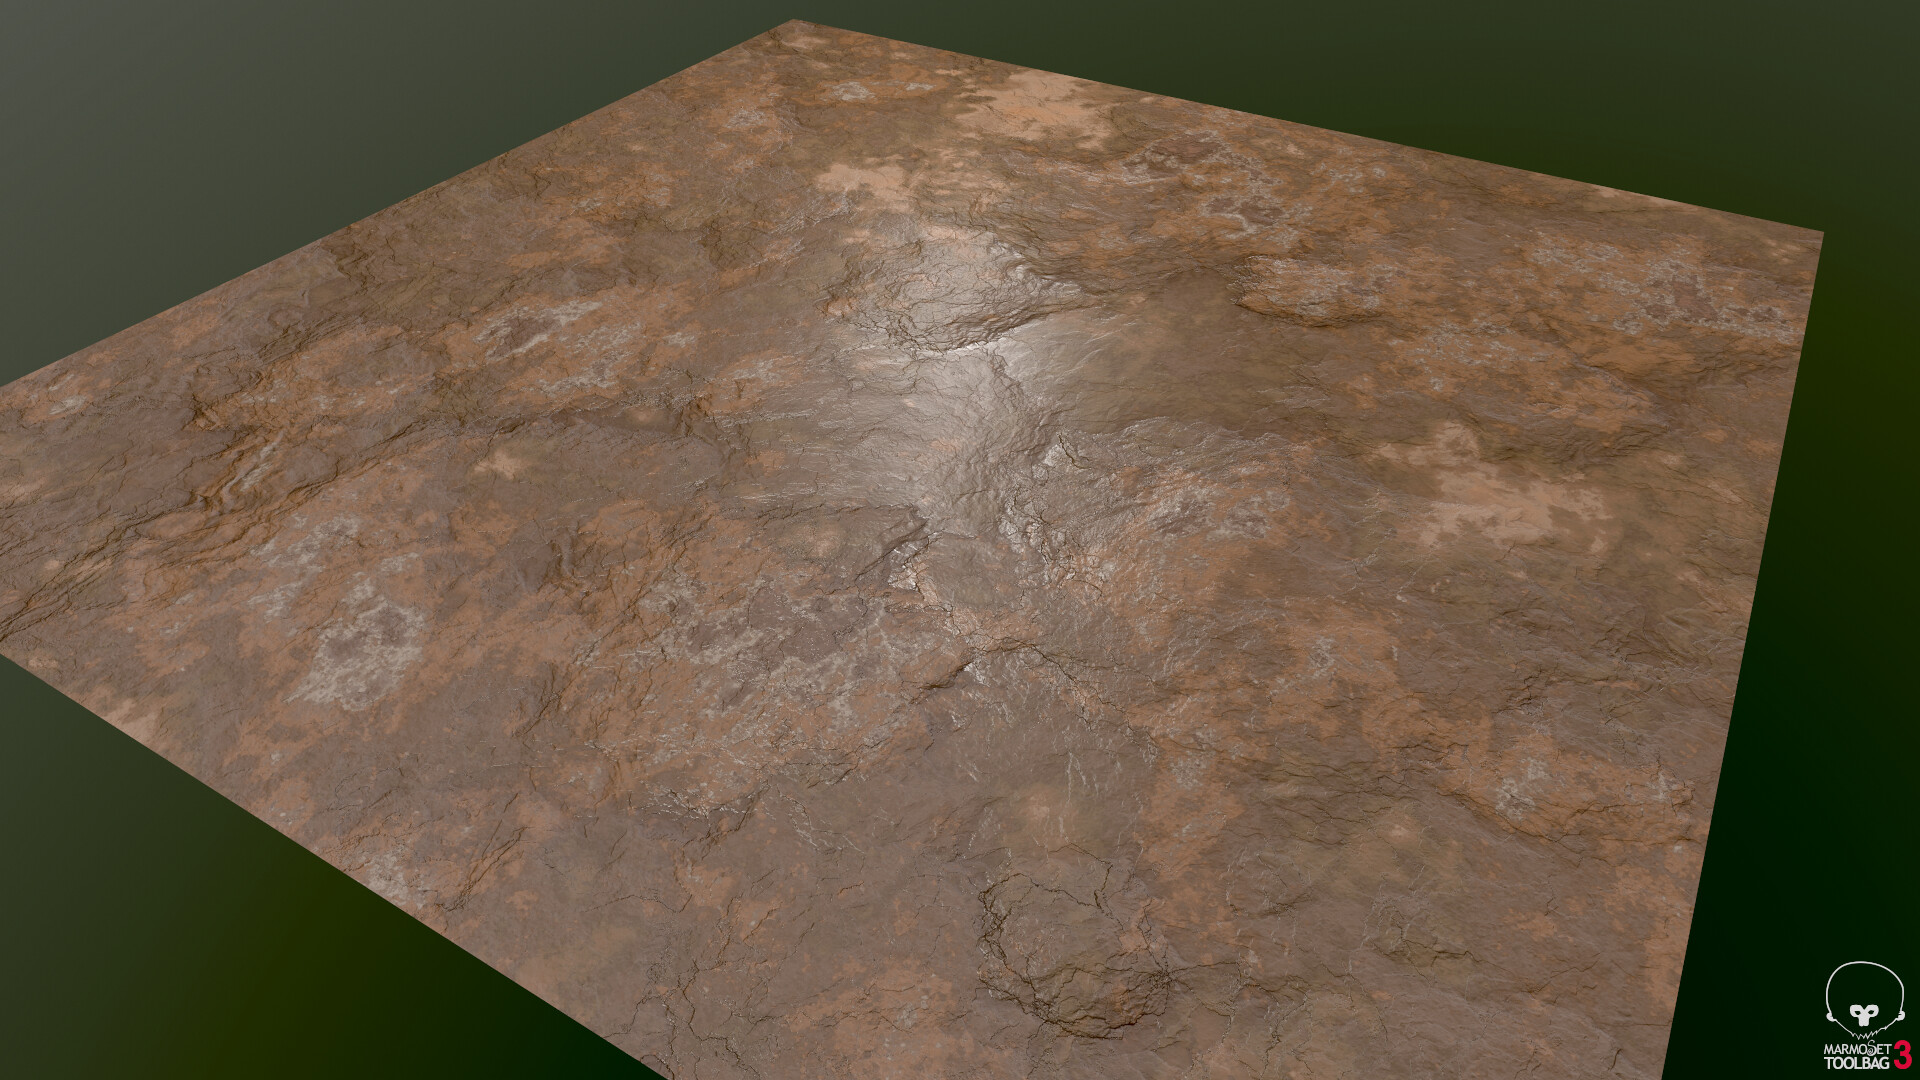This screenshot has width=1920, height=1080.
Task: Click the skull's left eye in the logo
Action: (x=1859, y=1012)
